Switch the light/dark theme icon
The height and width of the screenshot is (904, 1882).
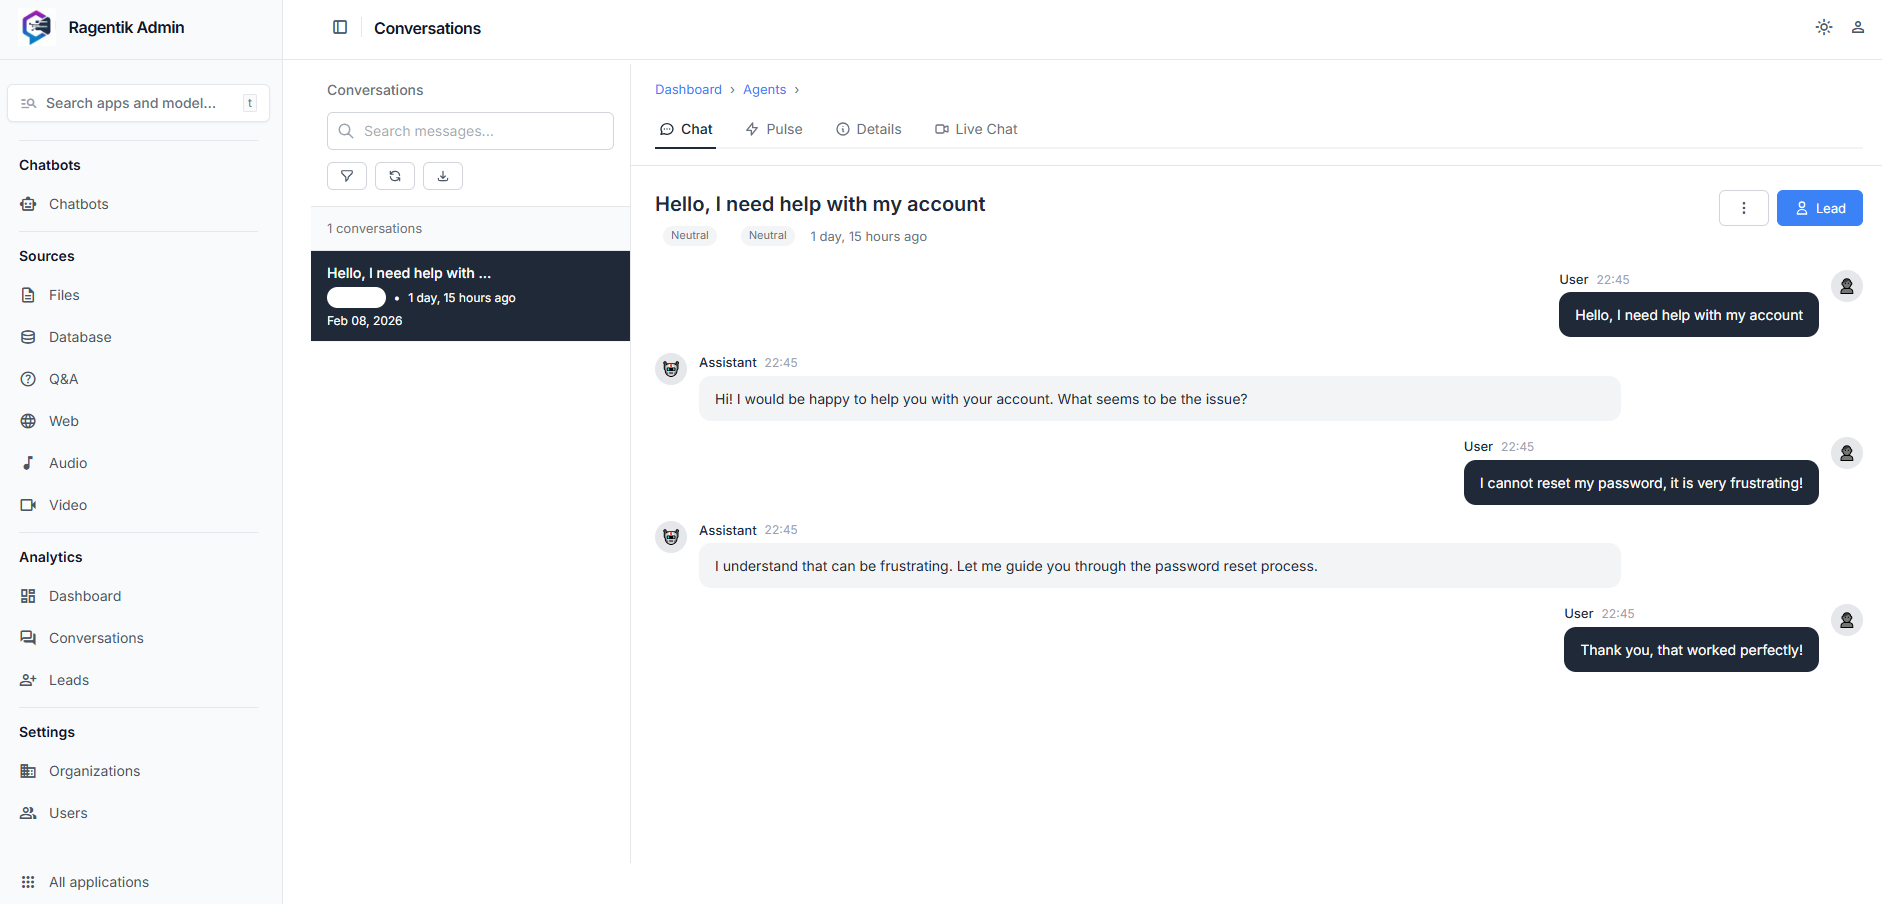[1824, 28]
